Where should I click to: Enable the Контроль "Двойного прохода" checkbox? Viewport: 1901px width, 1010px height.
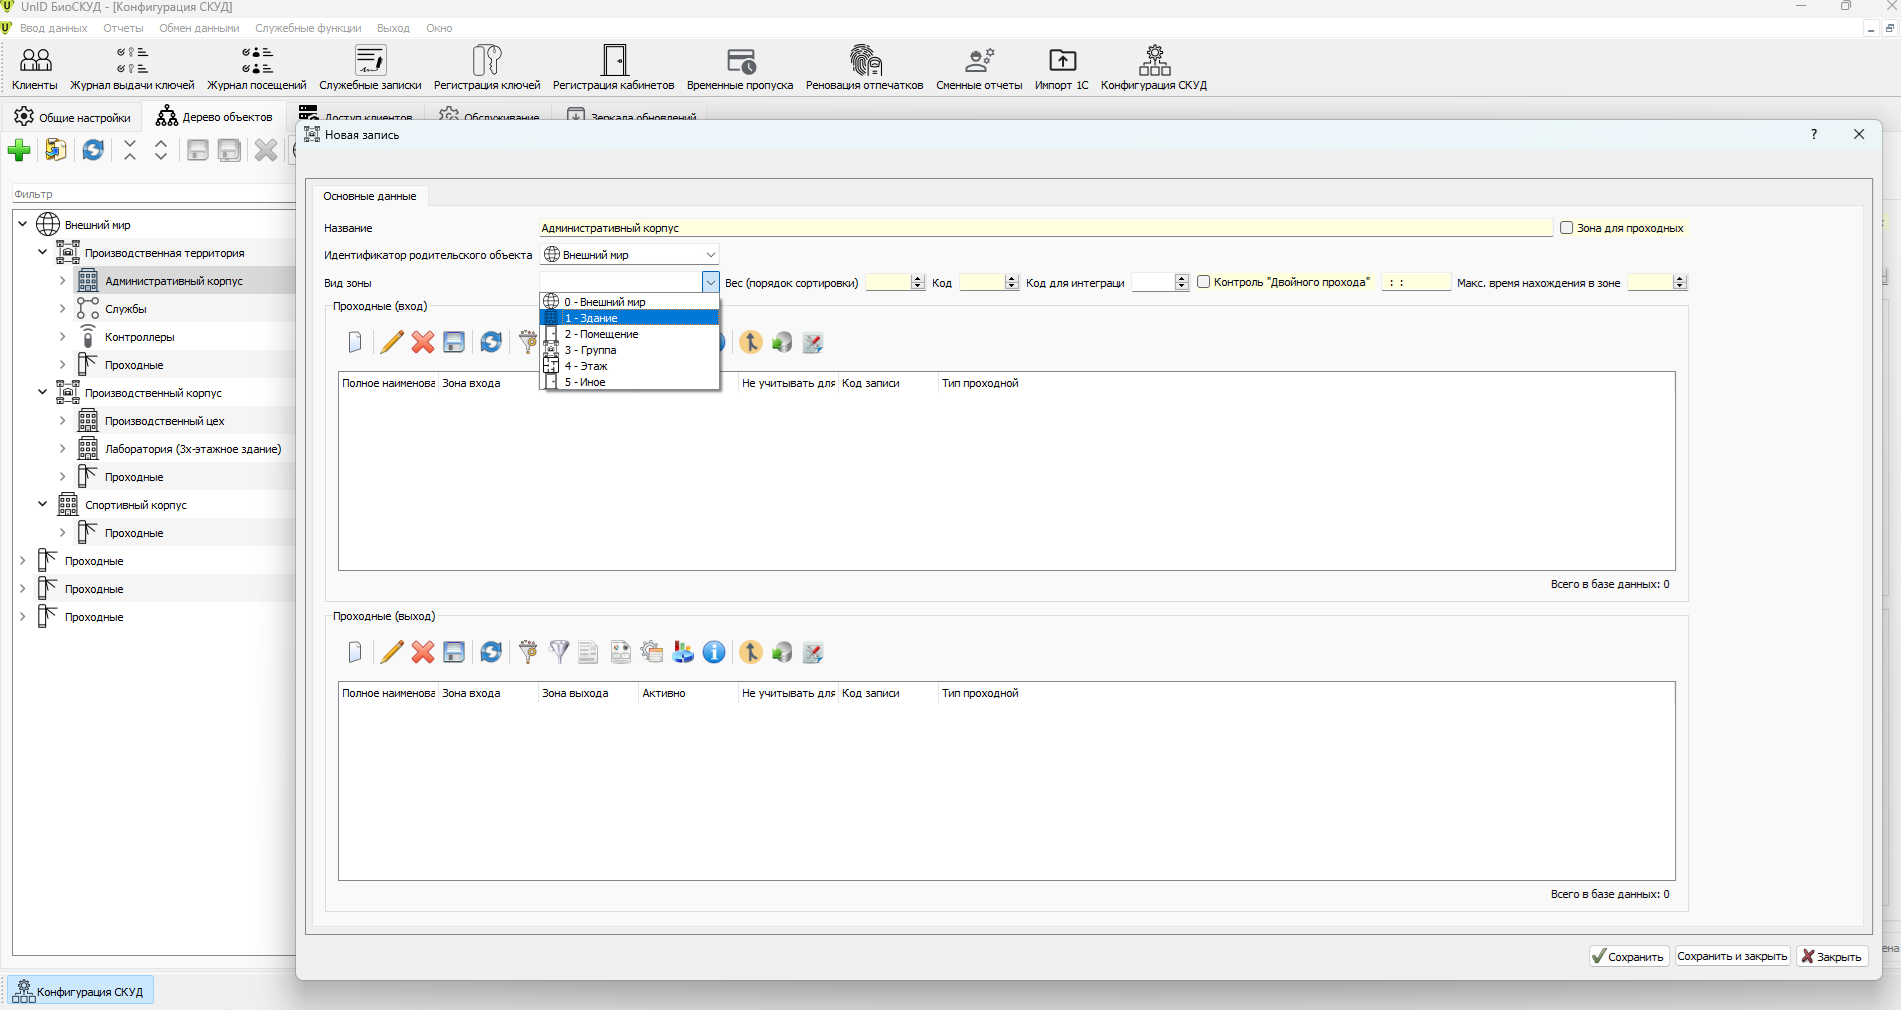[1204, 282]
